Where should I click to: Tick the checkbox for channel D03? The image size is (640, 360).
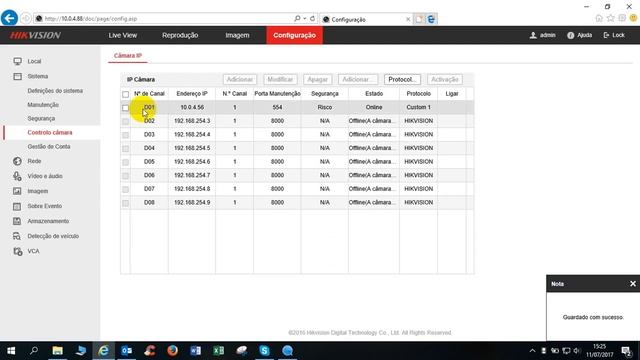(125, 135)
